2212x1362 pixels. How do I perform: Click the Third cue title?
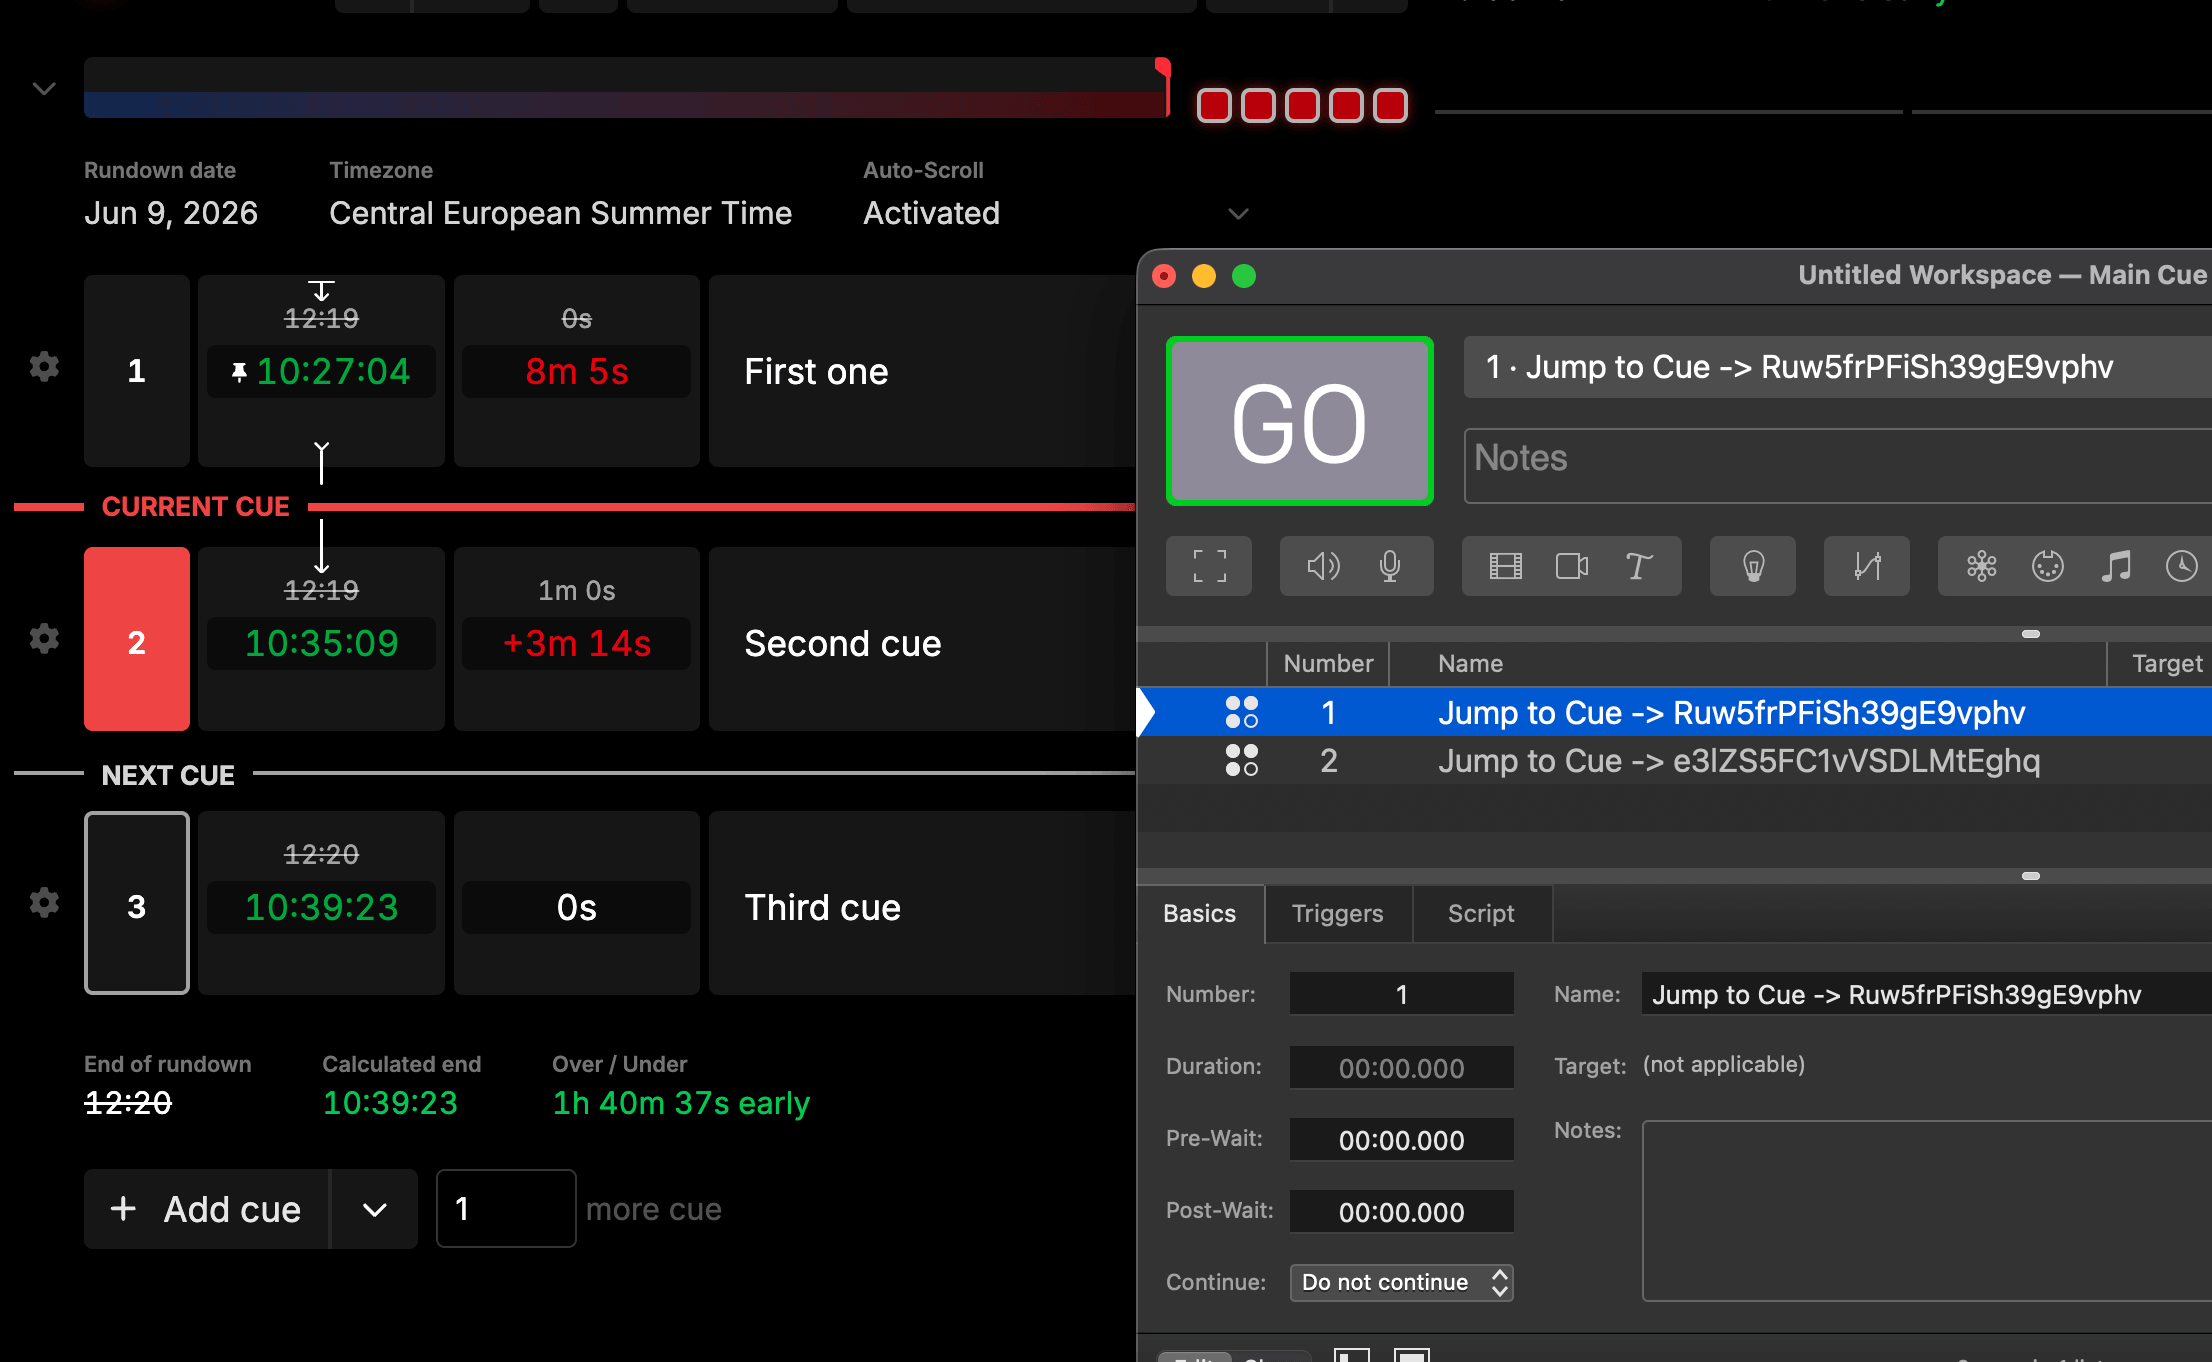point(822,907)
